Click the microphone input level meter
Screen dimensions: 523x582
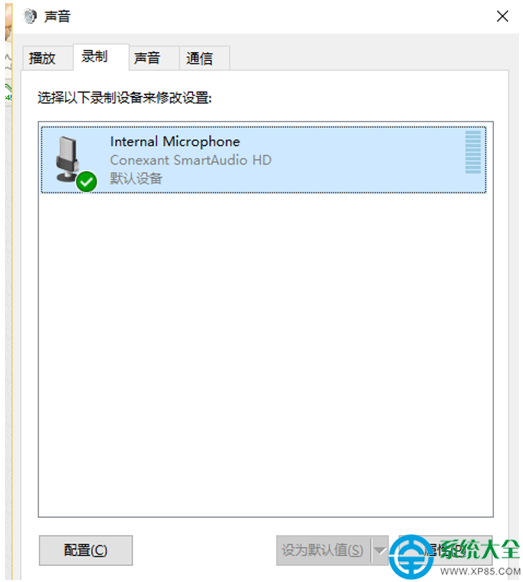pyautogui.click(x=473, y=152)
